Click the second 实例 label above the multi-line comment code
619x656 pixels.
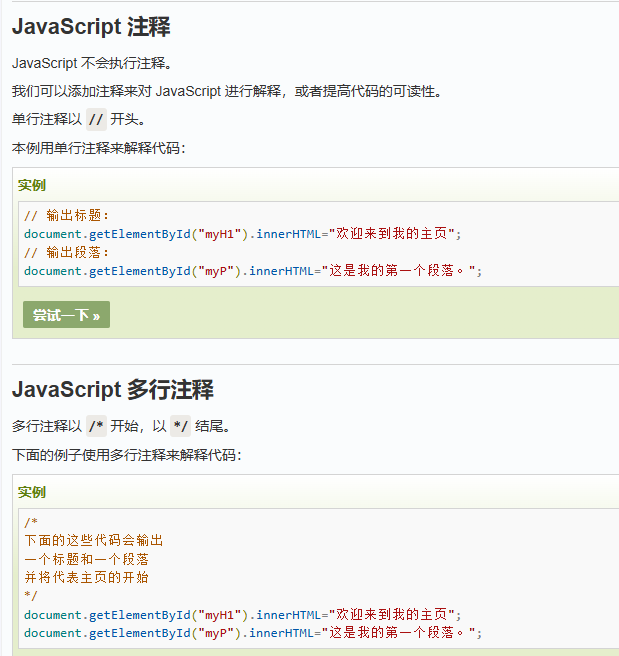pyautogui.click(x=32, y=492)
